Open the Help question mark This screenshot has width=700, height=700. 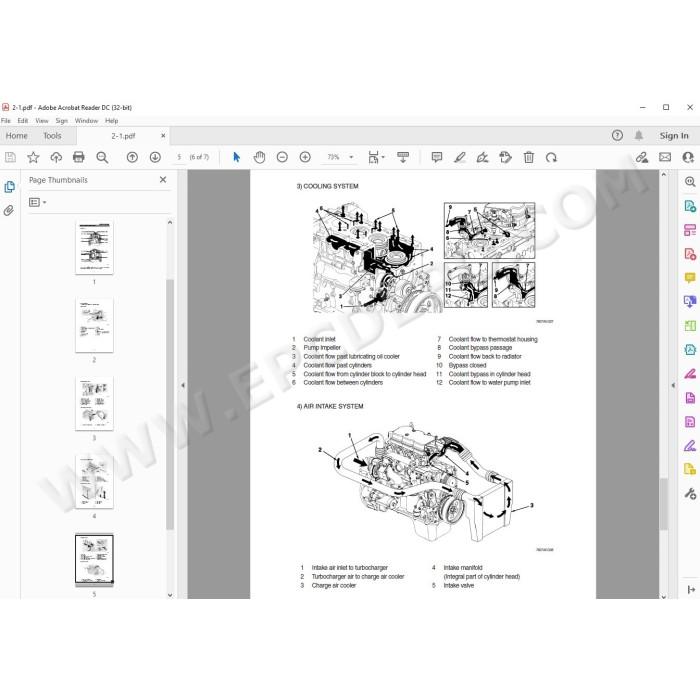point(617,135)
